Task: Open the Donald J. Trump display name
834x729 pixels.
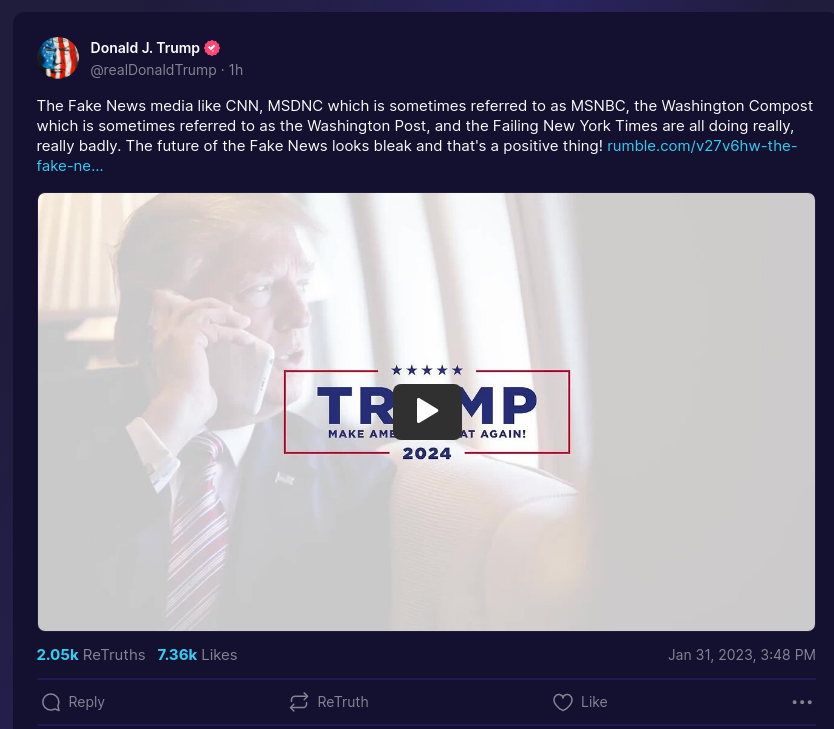Action: [x=145, y=48]
